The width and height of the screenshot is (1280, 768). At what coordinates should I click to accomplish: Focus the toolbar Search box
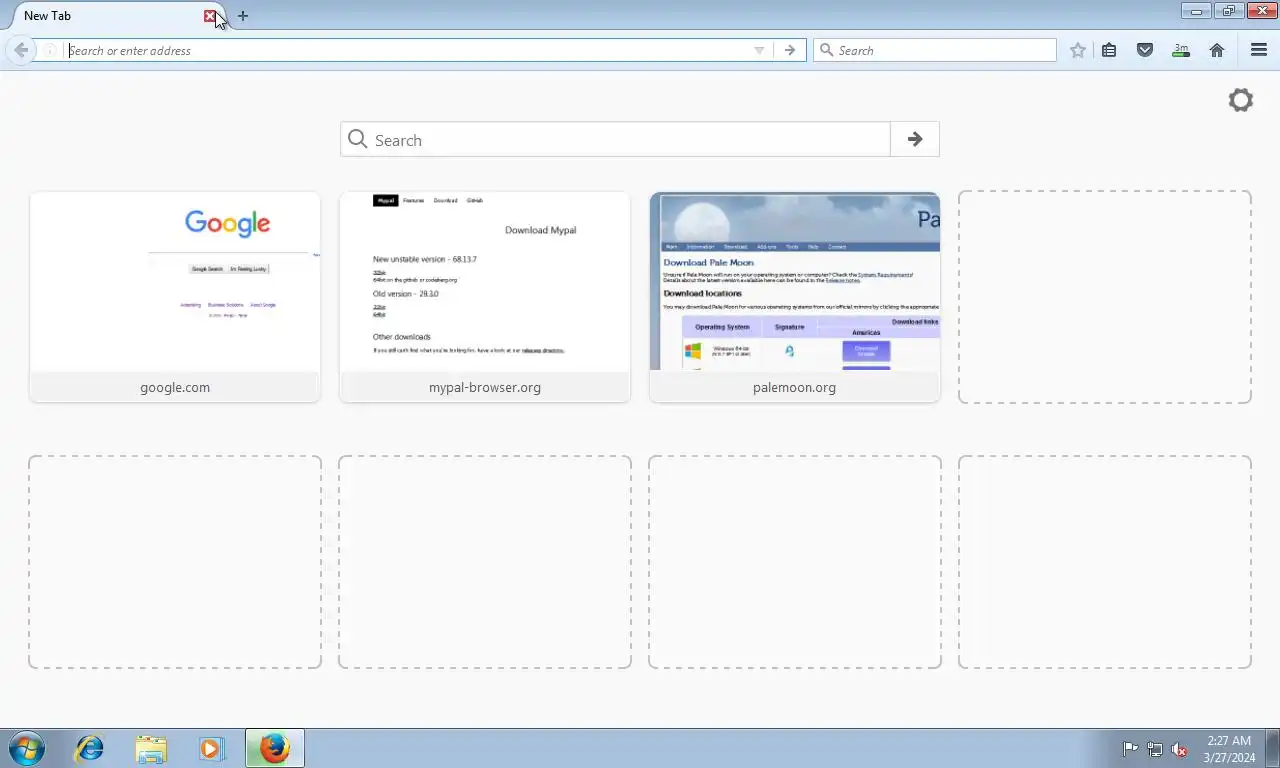[935, 50]
